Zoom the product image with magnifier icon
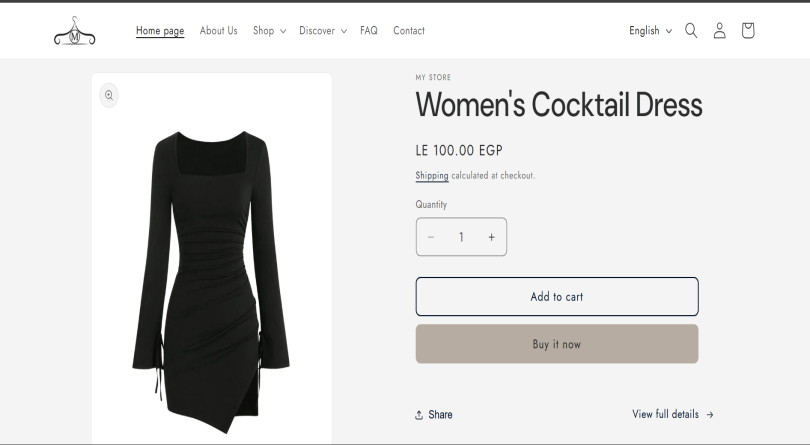Image resolution: width=810 pixels, height=445 pixels. [109, 95]
